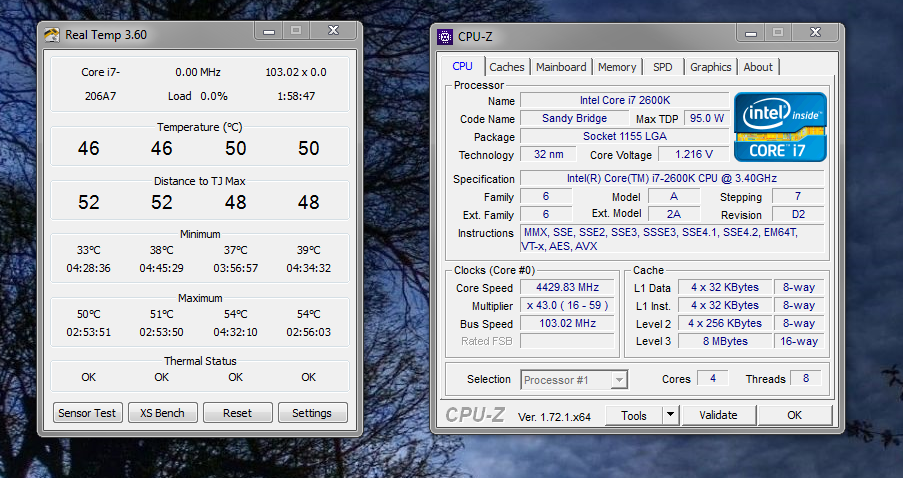This screenshot has width=903, height=478.
Task: Click the Level 3 cache value '8 MBytes'
Action: pos(725,341)
